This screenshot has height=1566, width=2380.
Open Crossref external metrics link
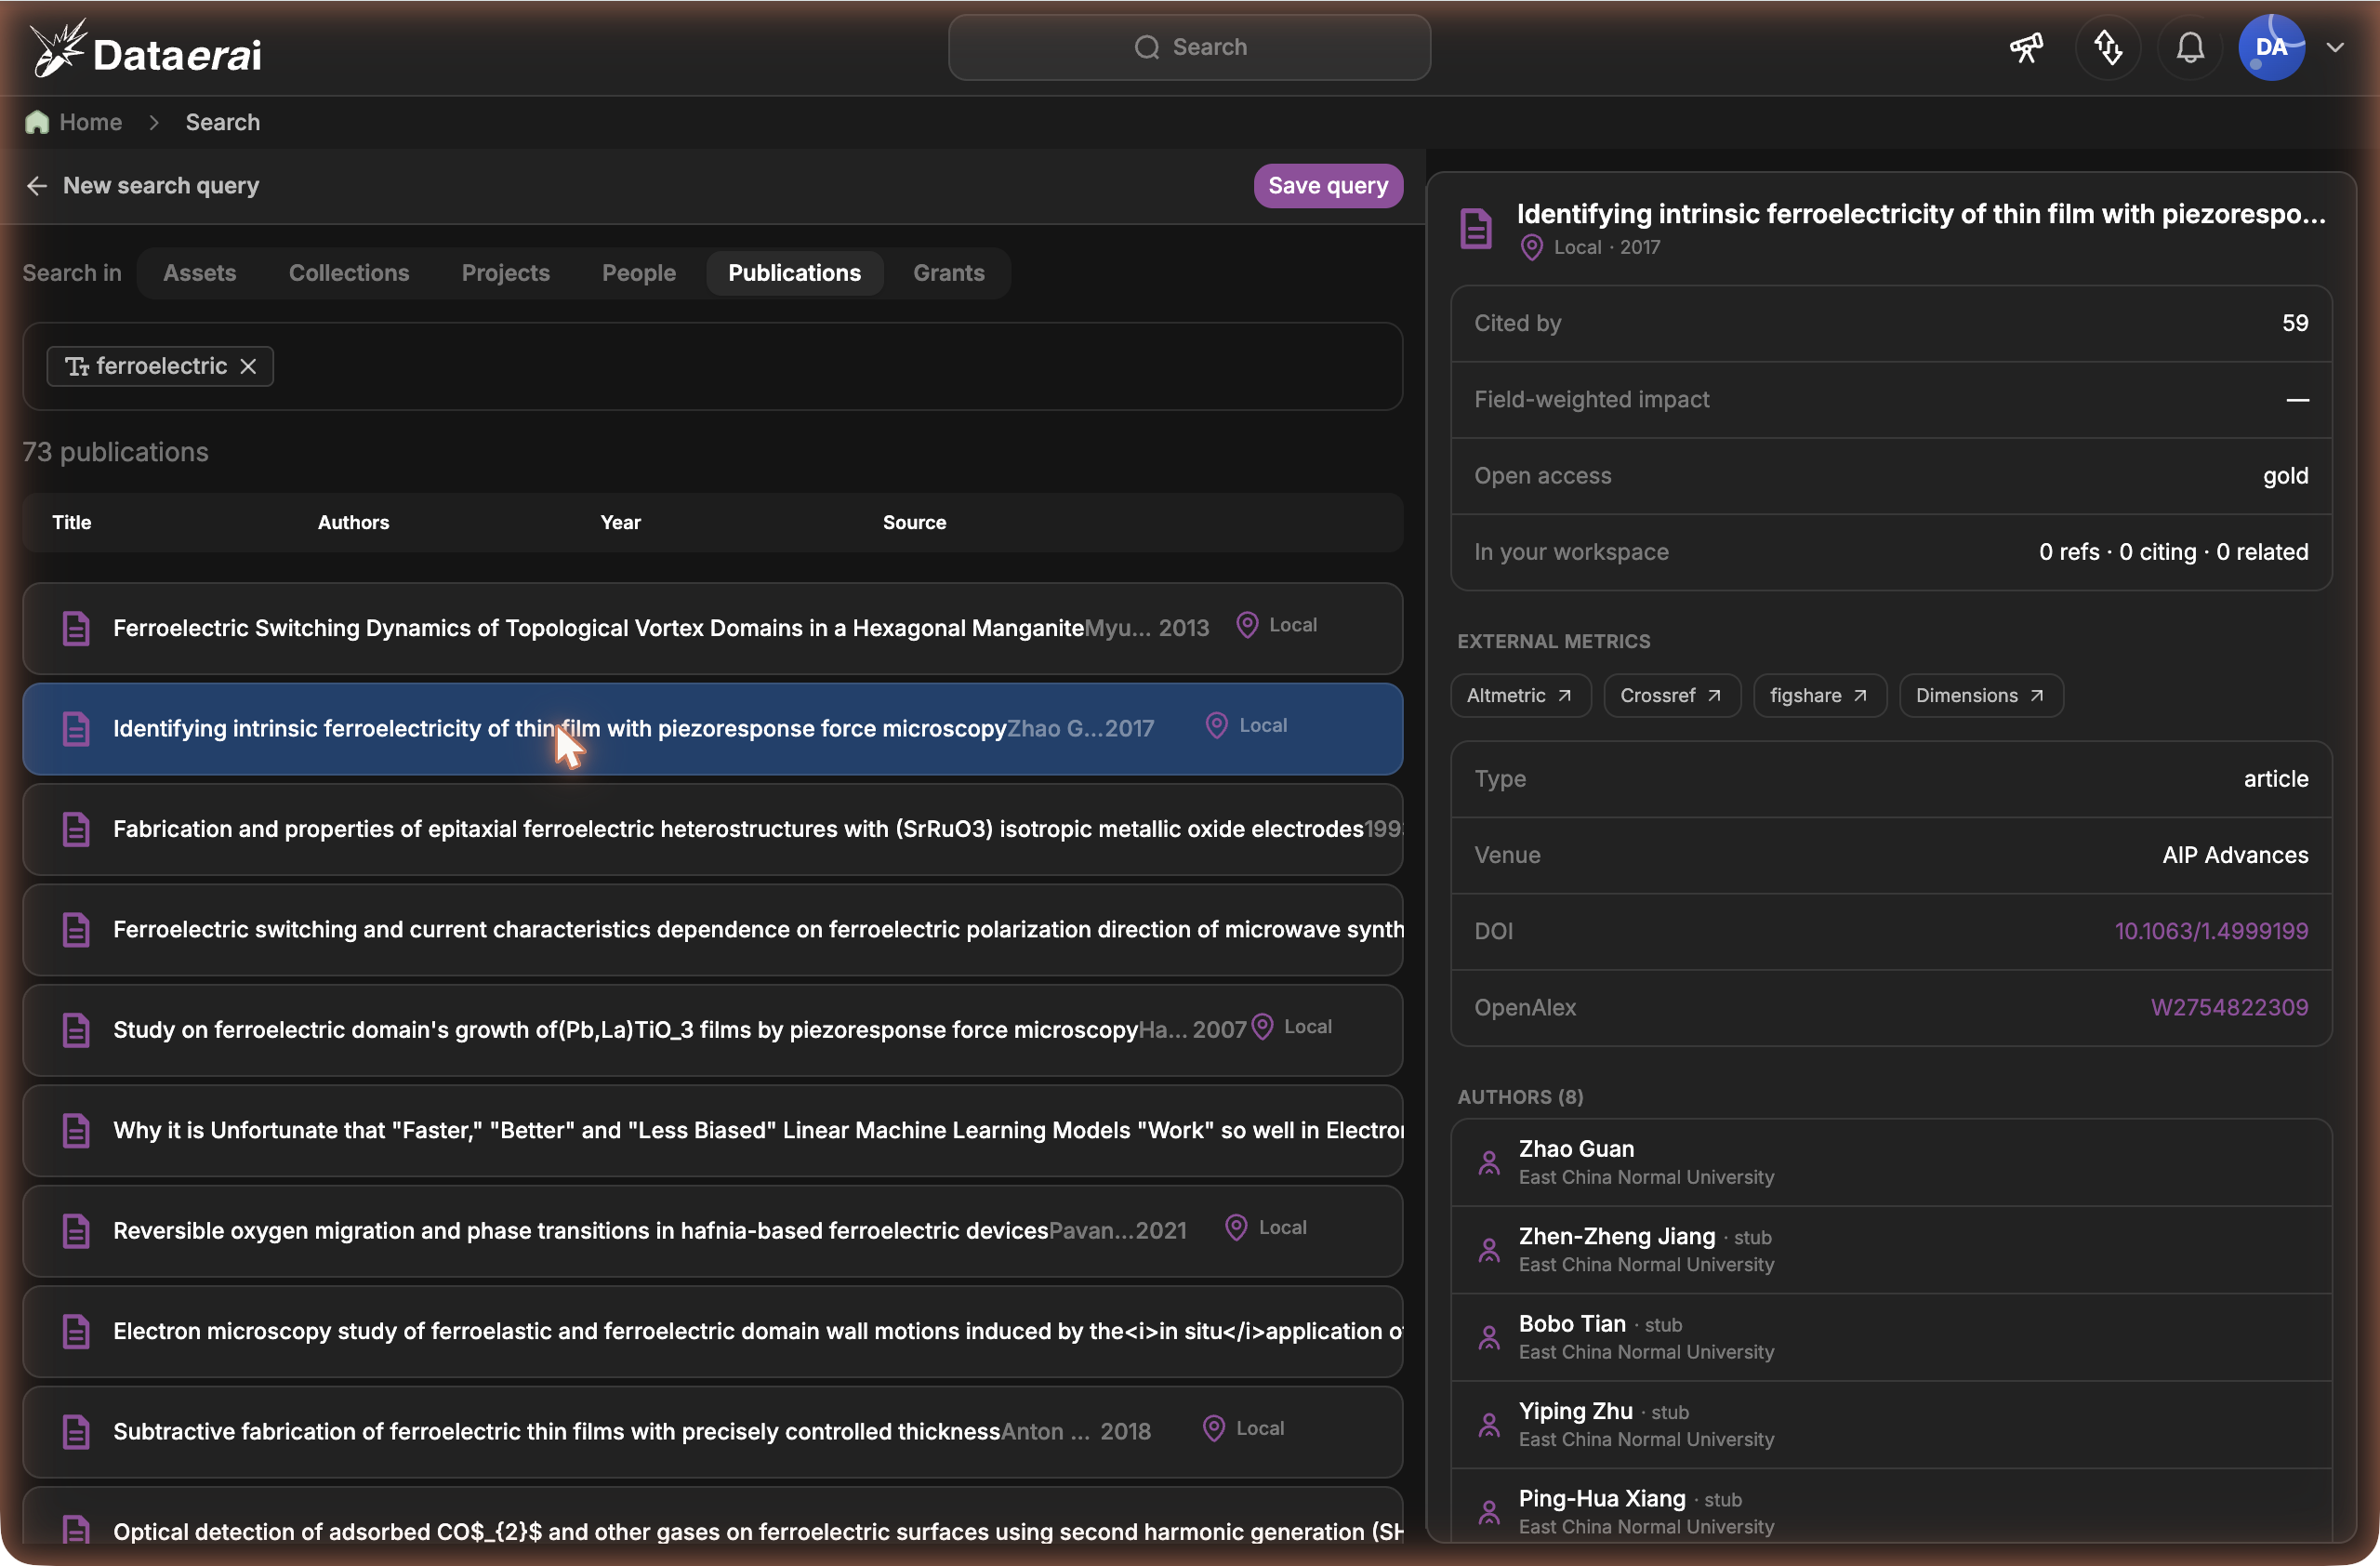point(1672,695)
